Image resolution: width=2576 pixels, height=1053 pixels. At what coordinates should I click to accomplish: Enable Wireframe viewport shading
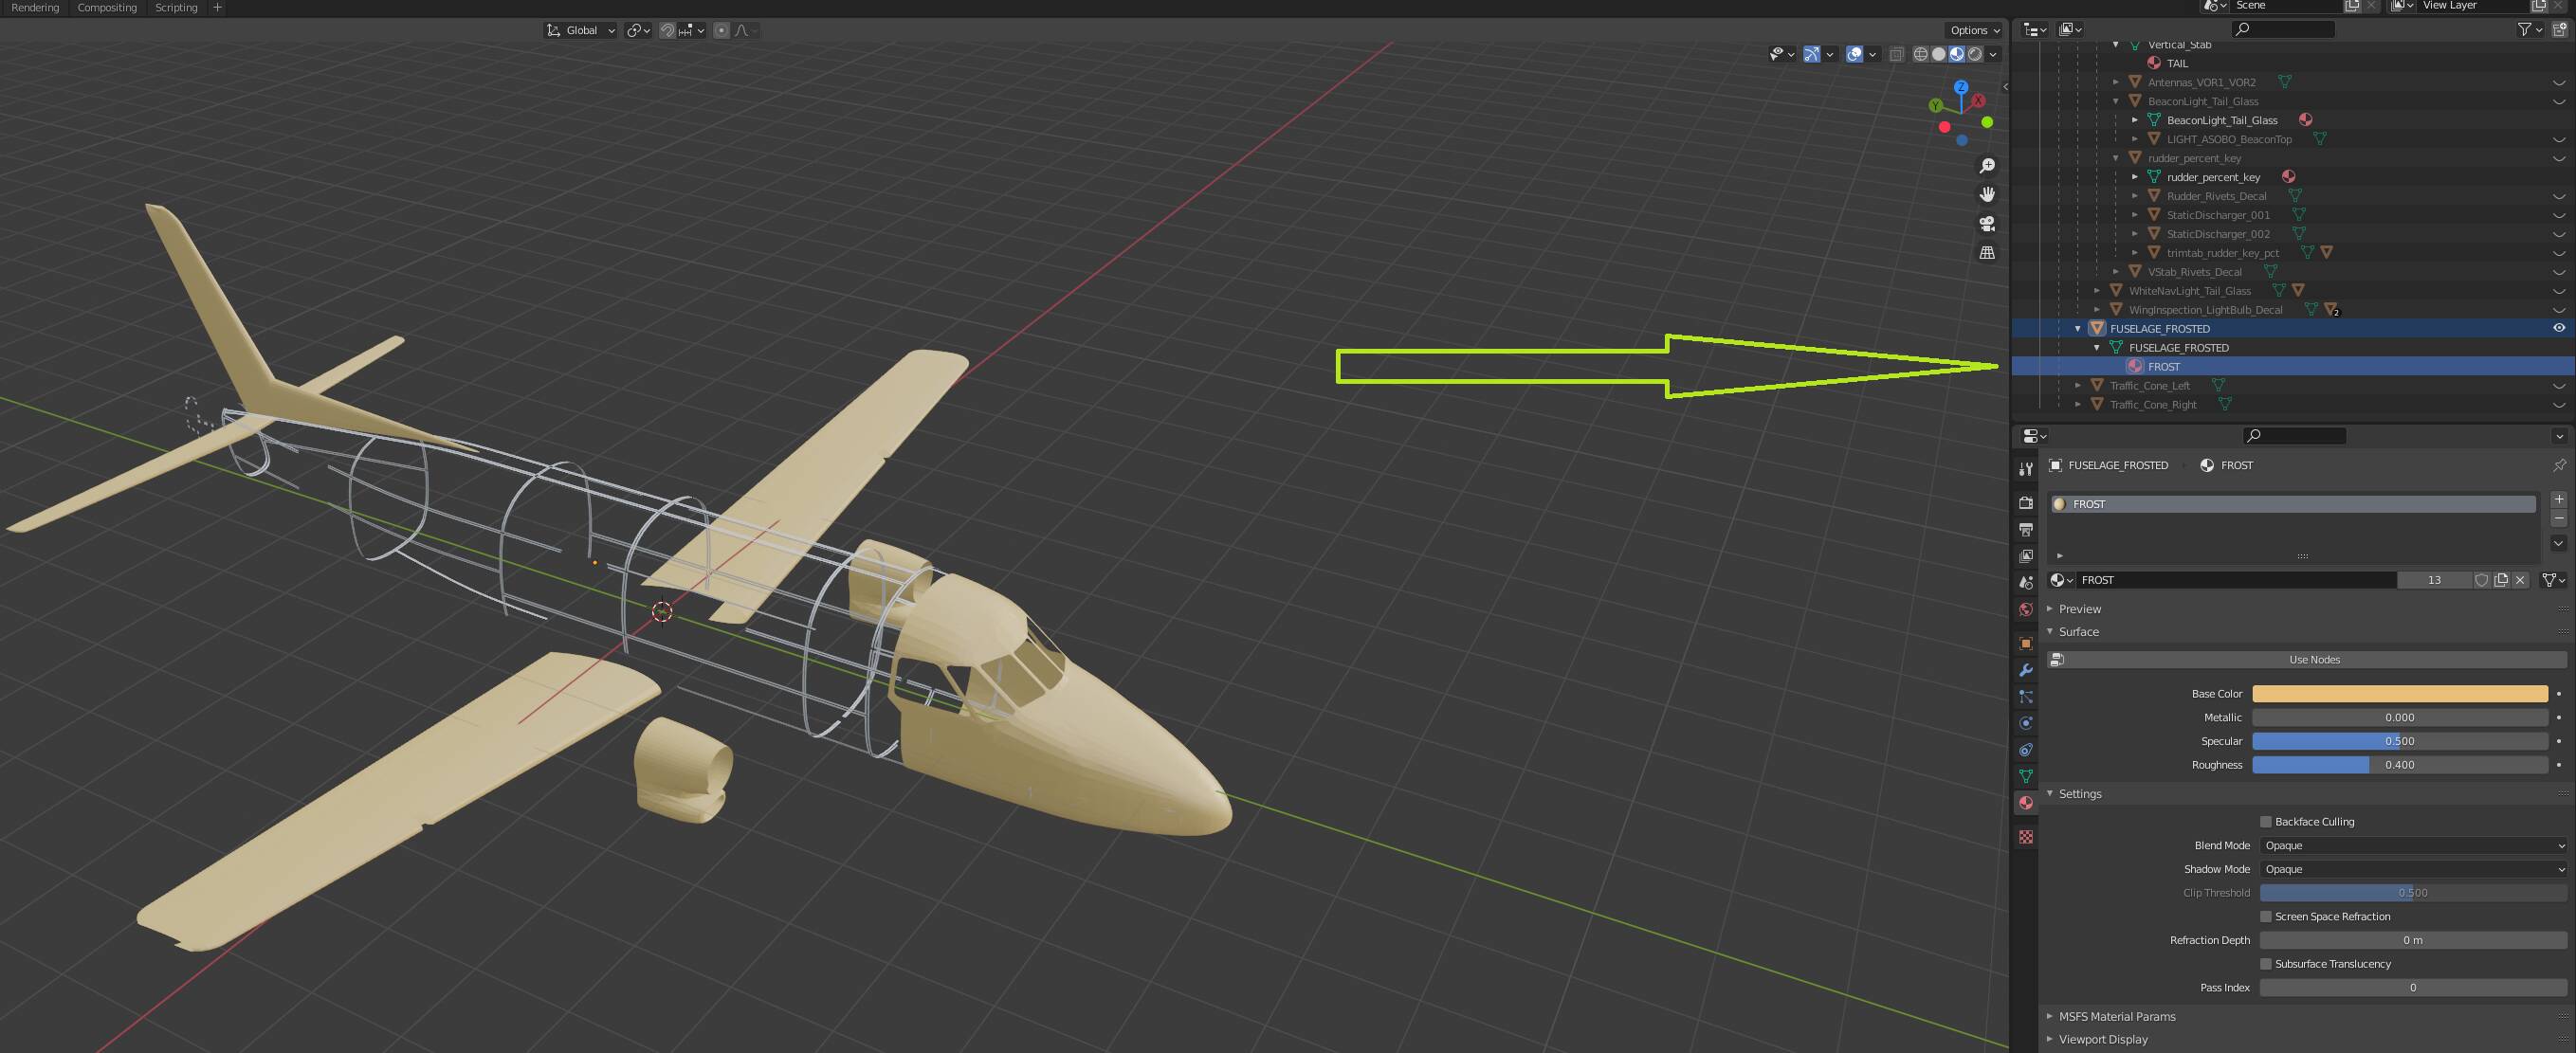tap(1920, 54)
